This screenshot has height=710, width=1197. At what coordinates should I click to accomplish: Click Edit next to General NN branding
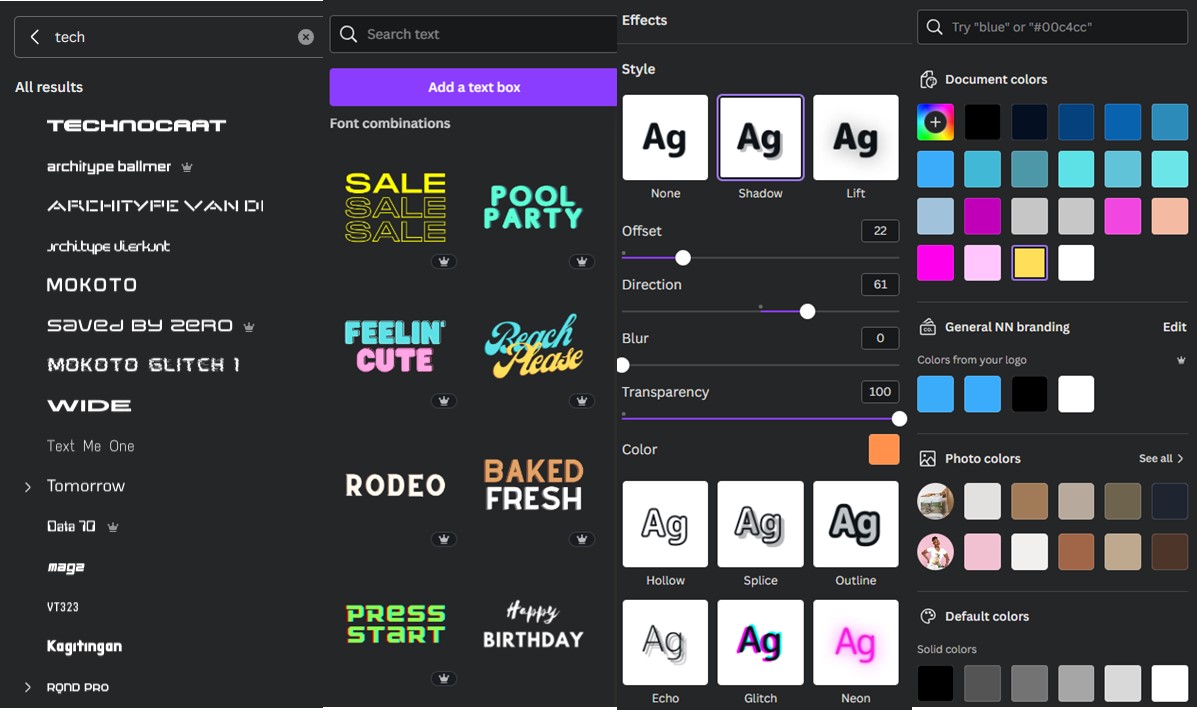pos(1174,327)
